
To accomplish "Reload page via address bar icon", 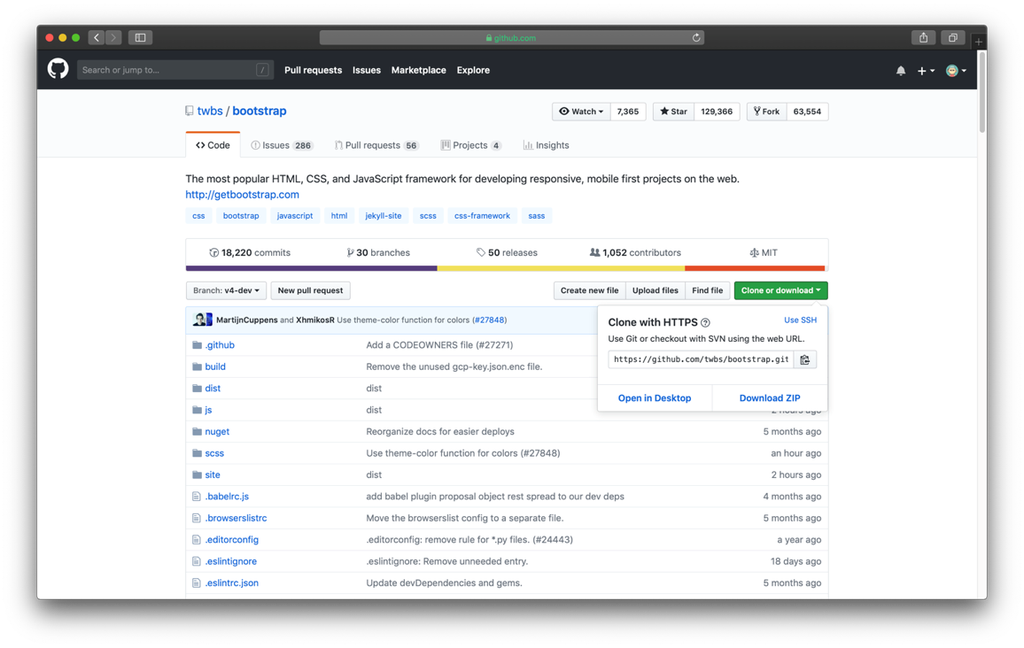I will pos(696,38).
